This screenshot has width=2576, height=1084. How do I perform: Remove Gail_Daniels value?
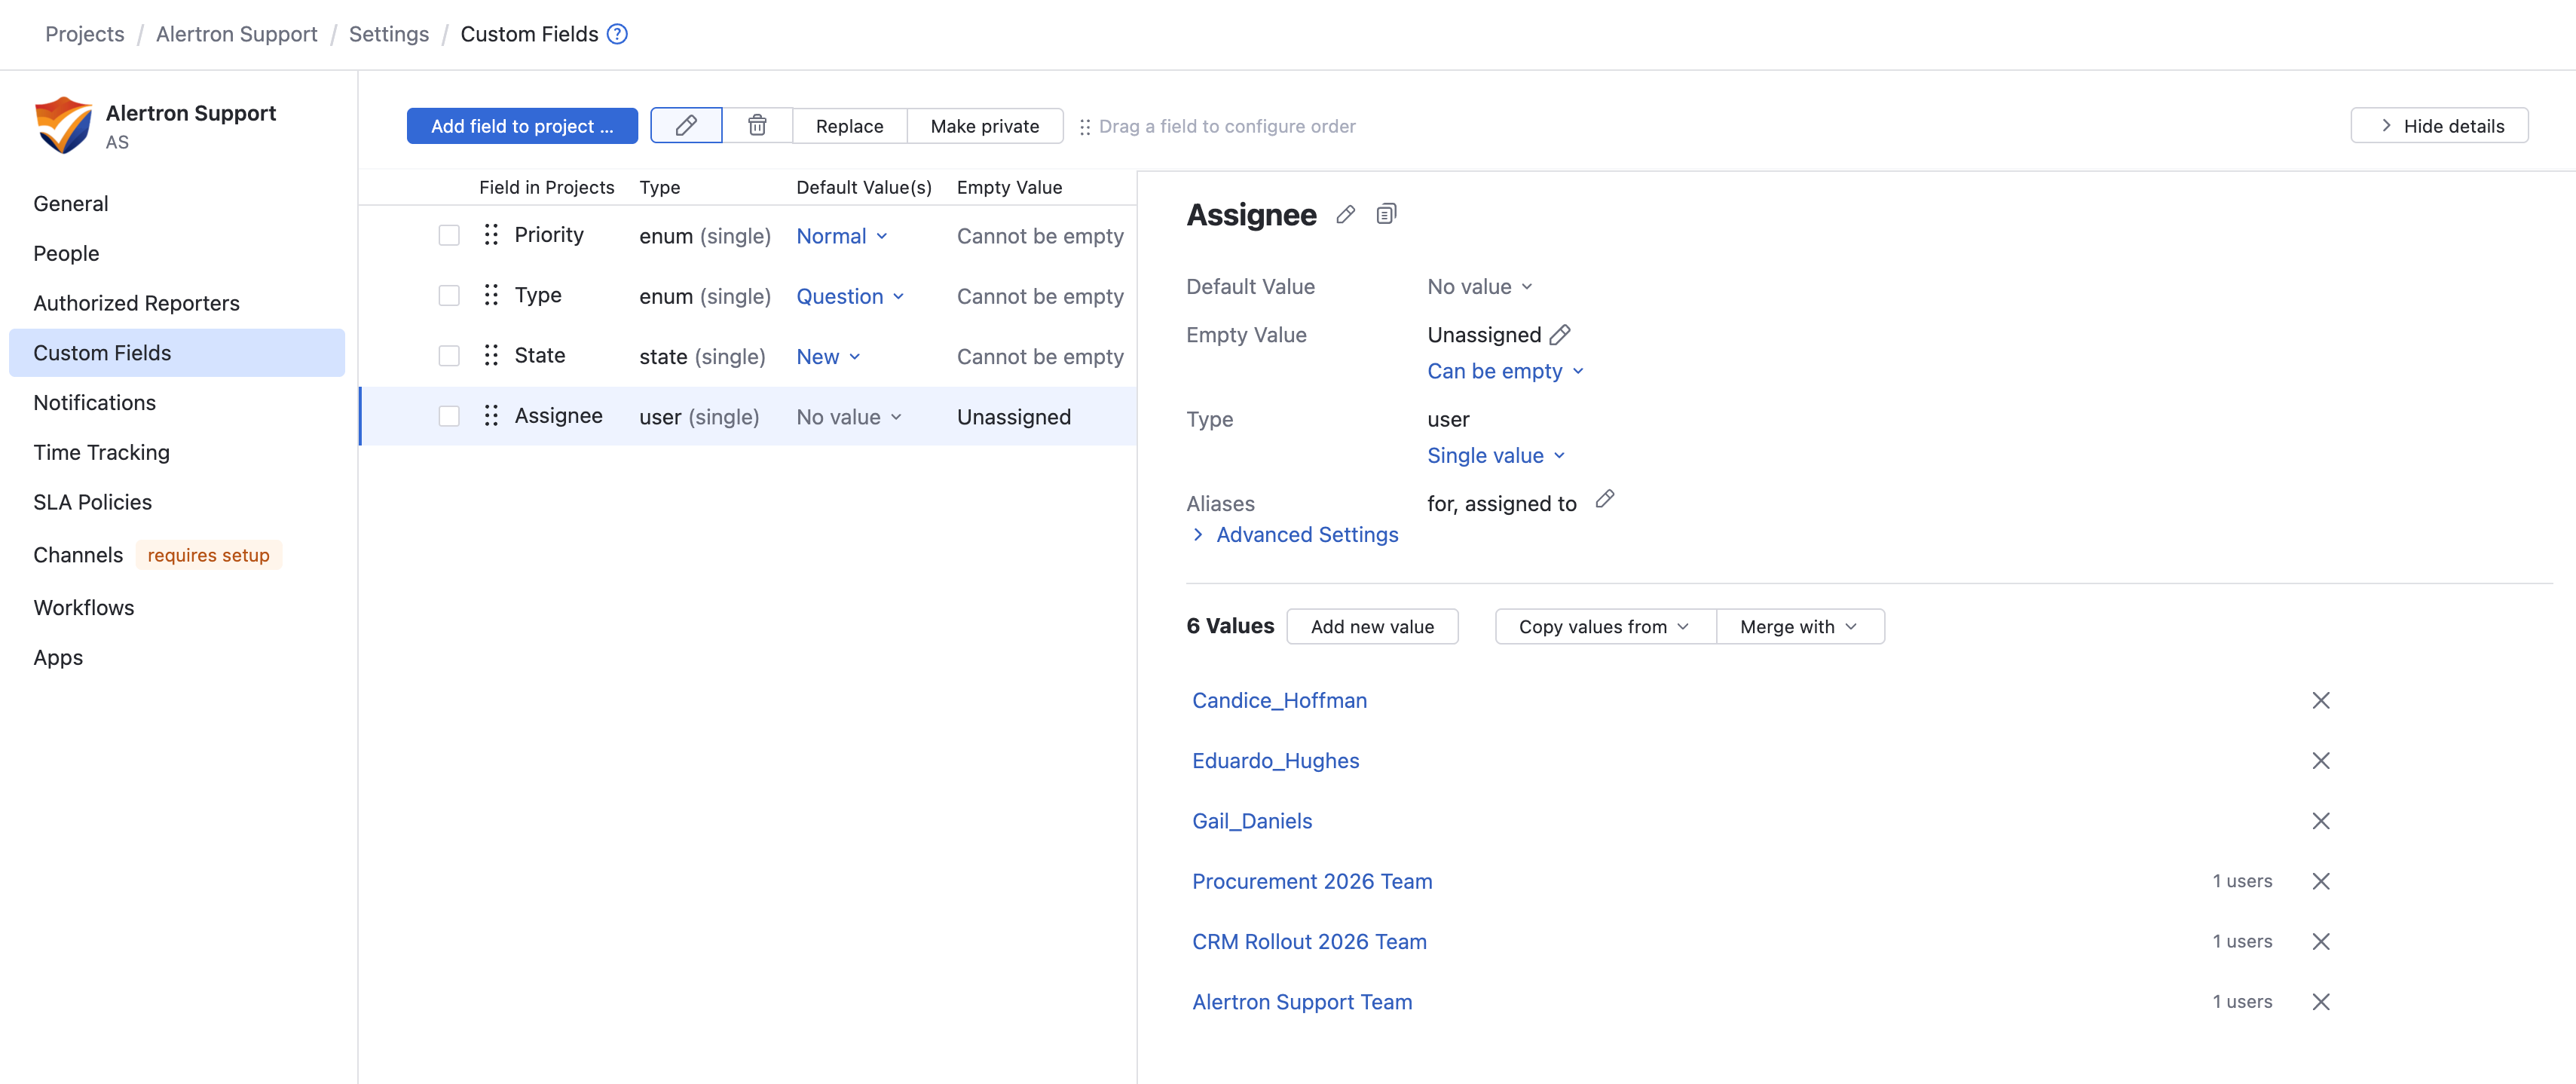pos(2321,821)
